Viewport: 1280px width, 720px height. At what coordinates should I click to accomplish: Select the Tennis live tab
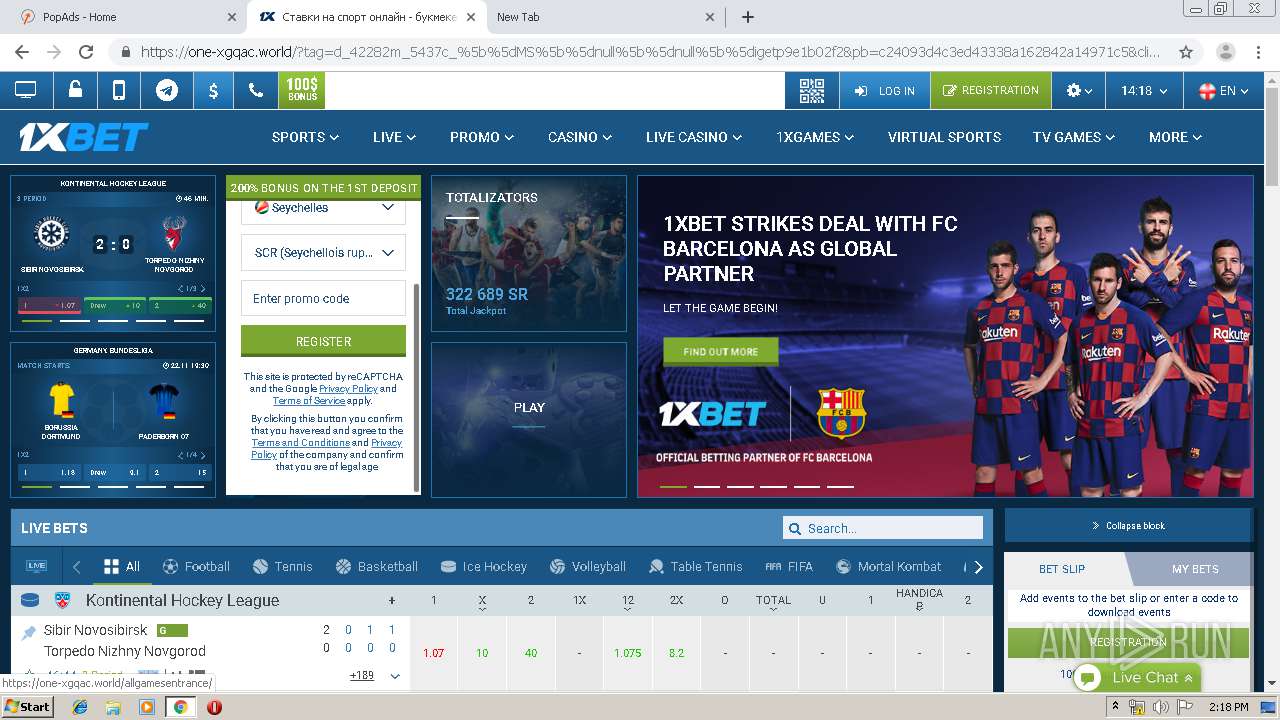coord(283,566)
